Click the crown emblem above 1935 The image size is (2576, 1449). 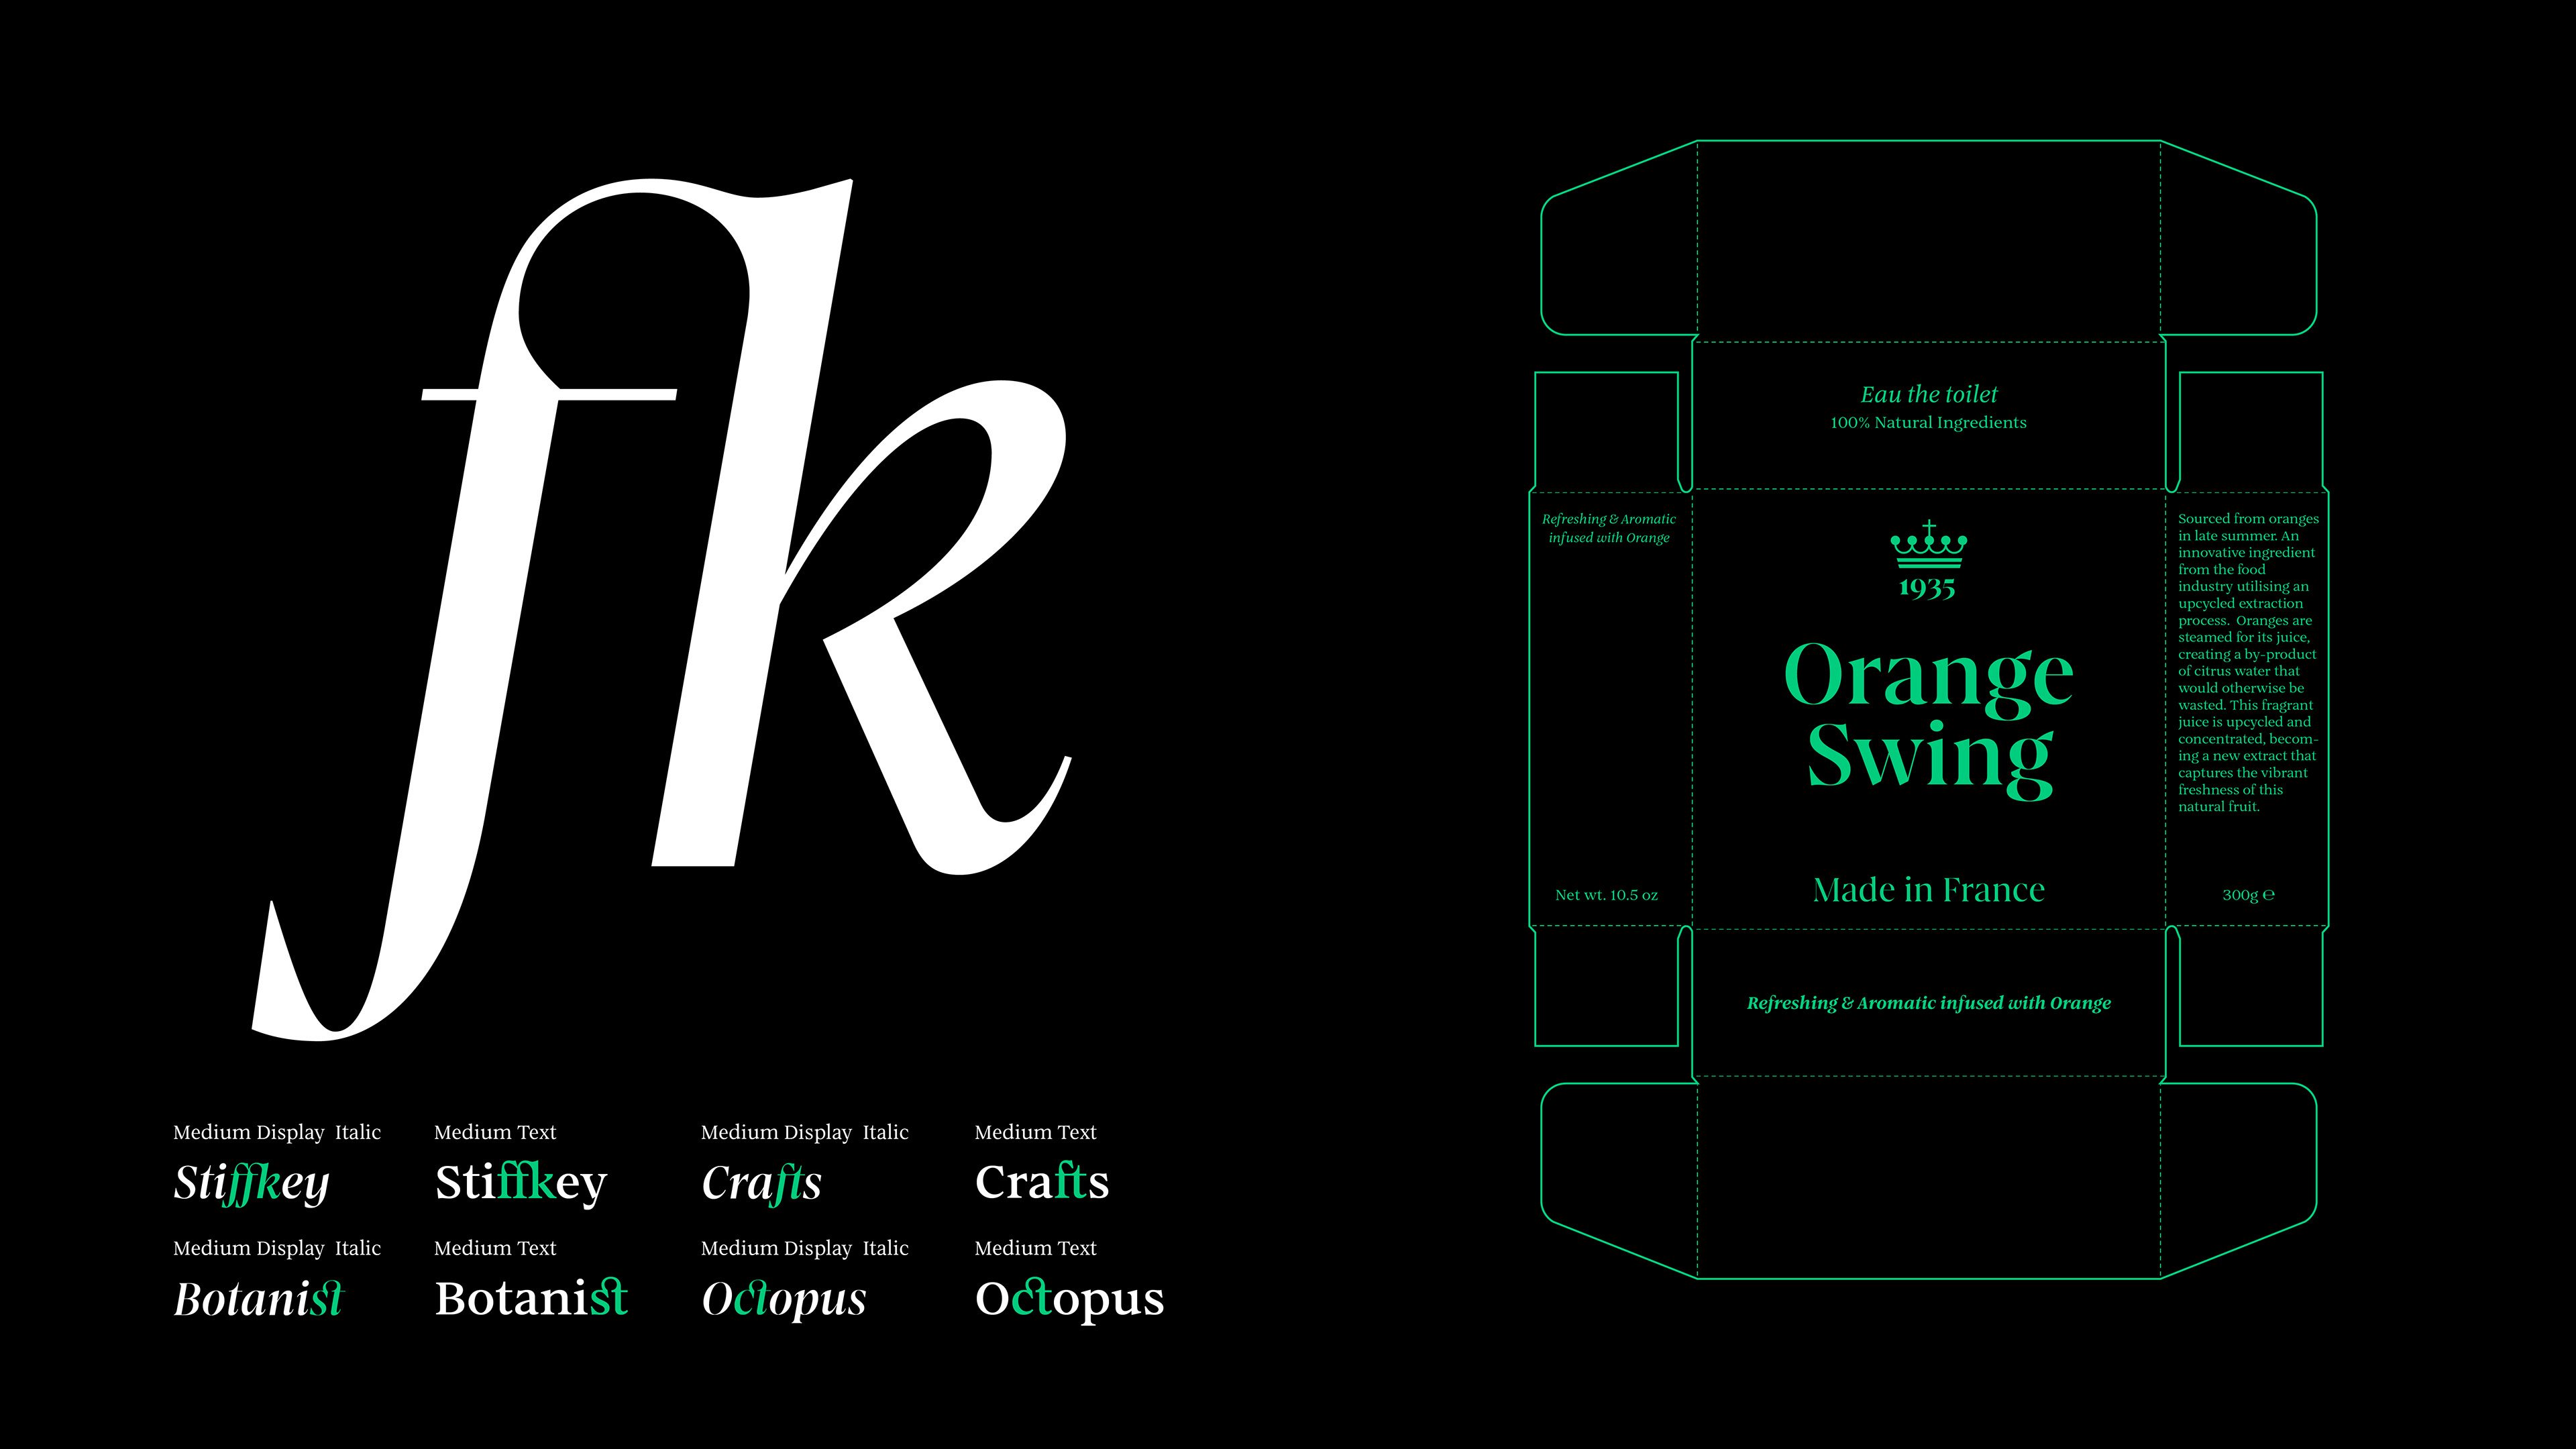tap(1928, 545)
